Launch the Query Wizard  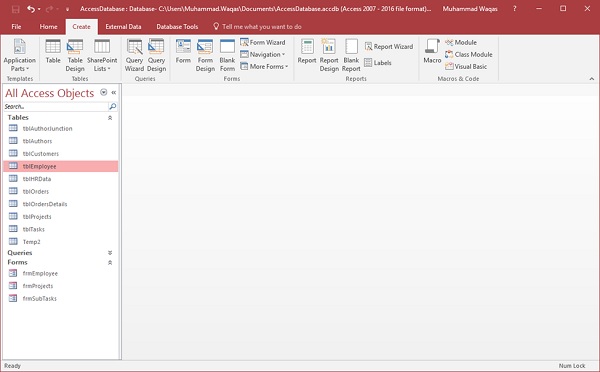(x=134, y=55)
